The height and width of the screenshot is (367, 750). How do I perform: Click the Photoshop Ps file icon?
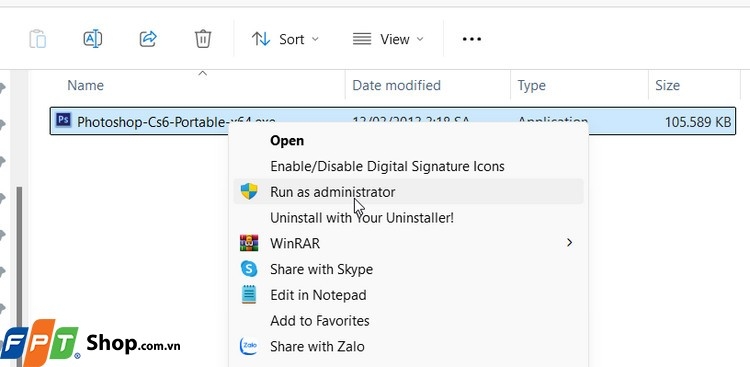click(63, 119)
